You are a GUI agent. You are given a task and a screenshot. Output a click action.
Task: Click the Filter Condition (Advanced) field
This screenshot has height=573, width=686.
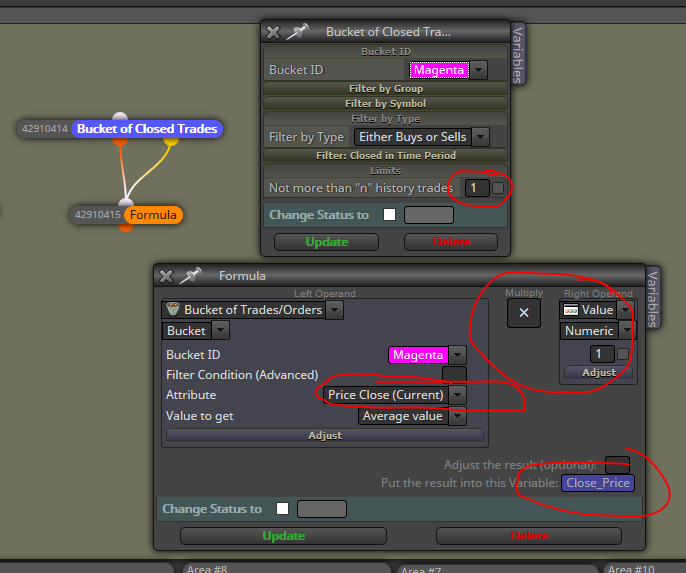coord(454,375)
